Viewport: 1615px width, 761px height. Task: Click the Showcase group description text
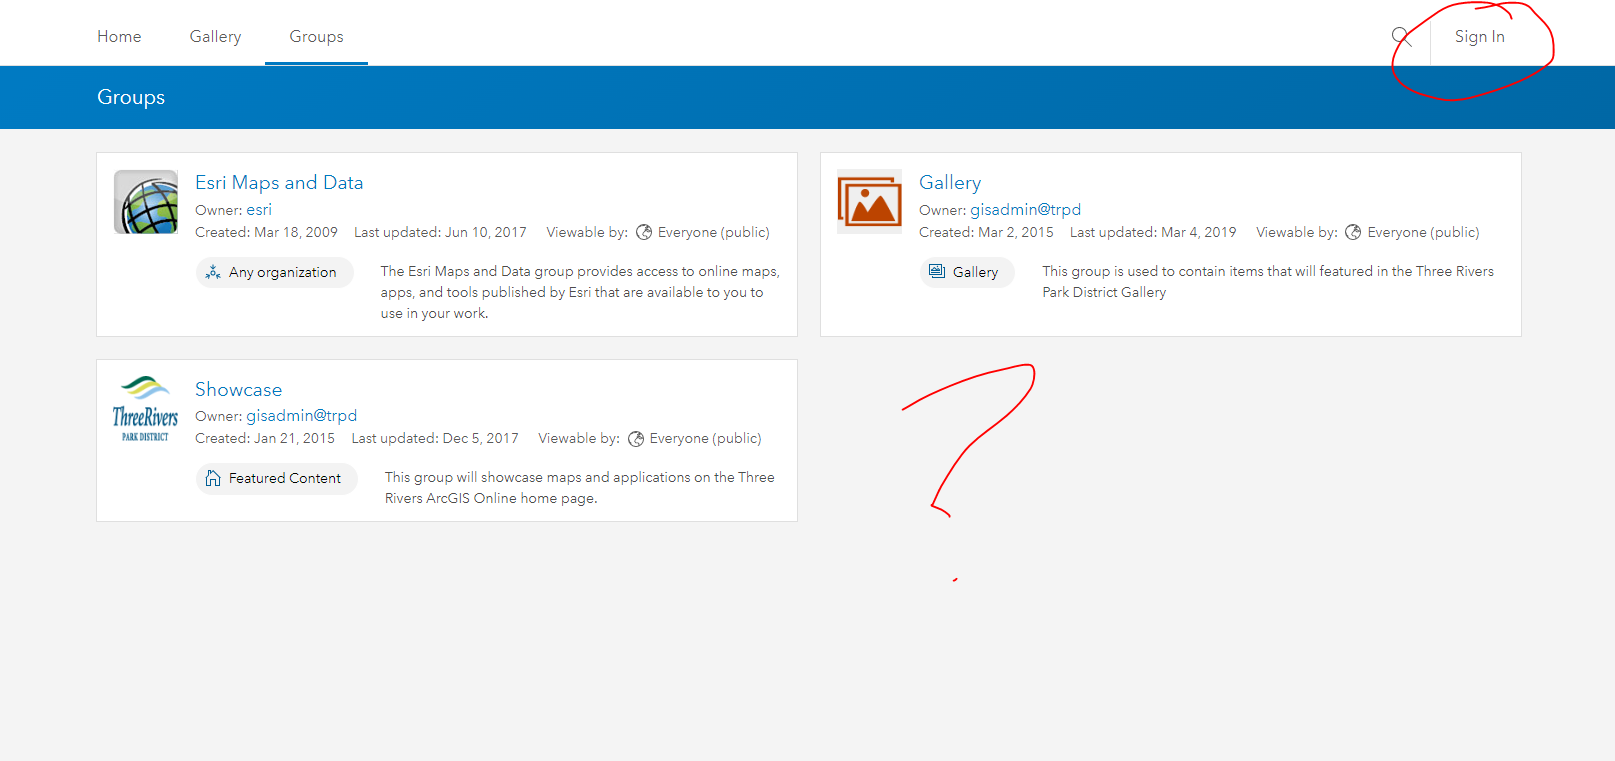click(x=580, y=488)
